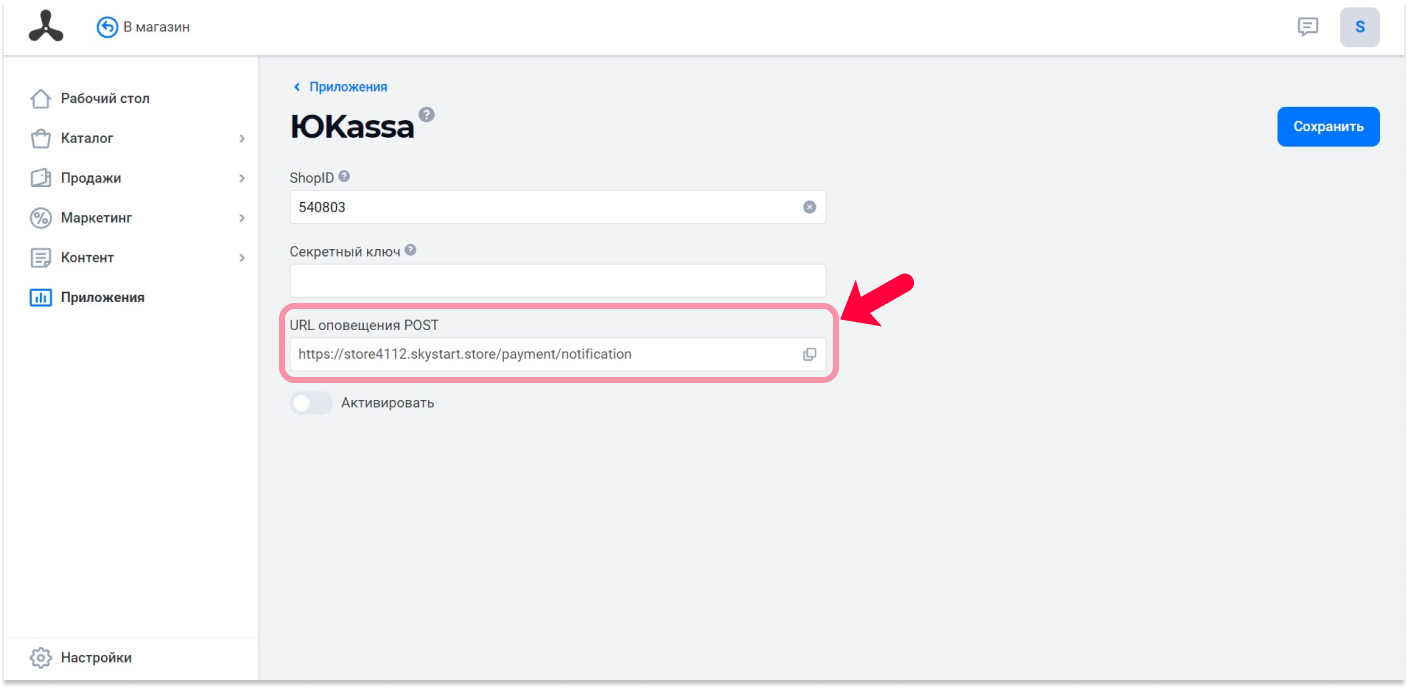Click the ЮKassa page heading
1408x688 pixels.
[352, 127]
